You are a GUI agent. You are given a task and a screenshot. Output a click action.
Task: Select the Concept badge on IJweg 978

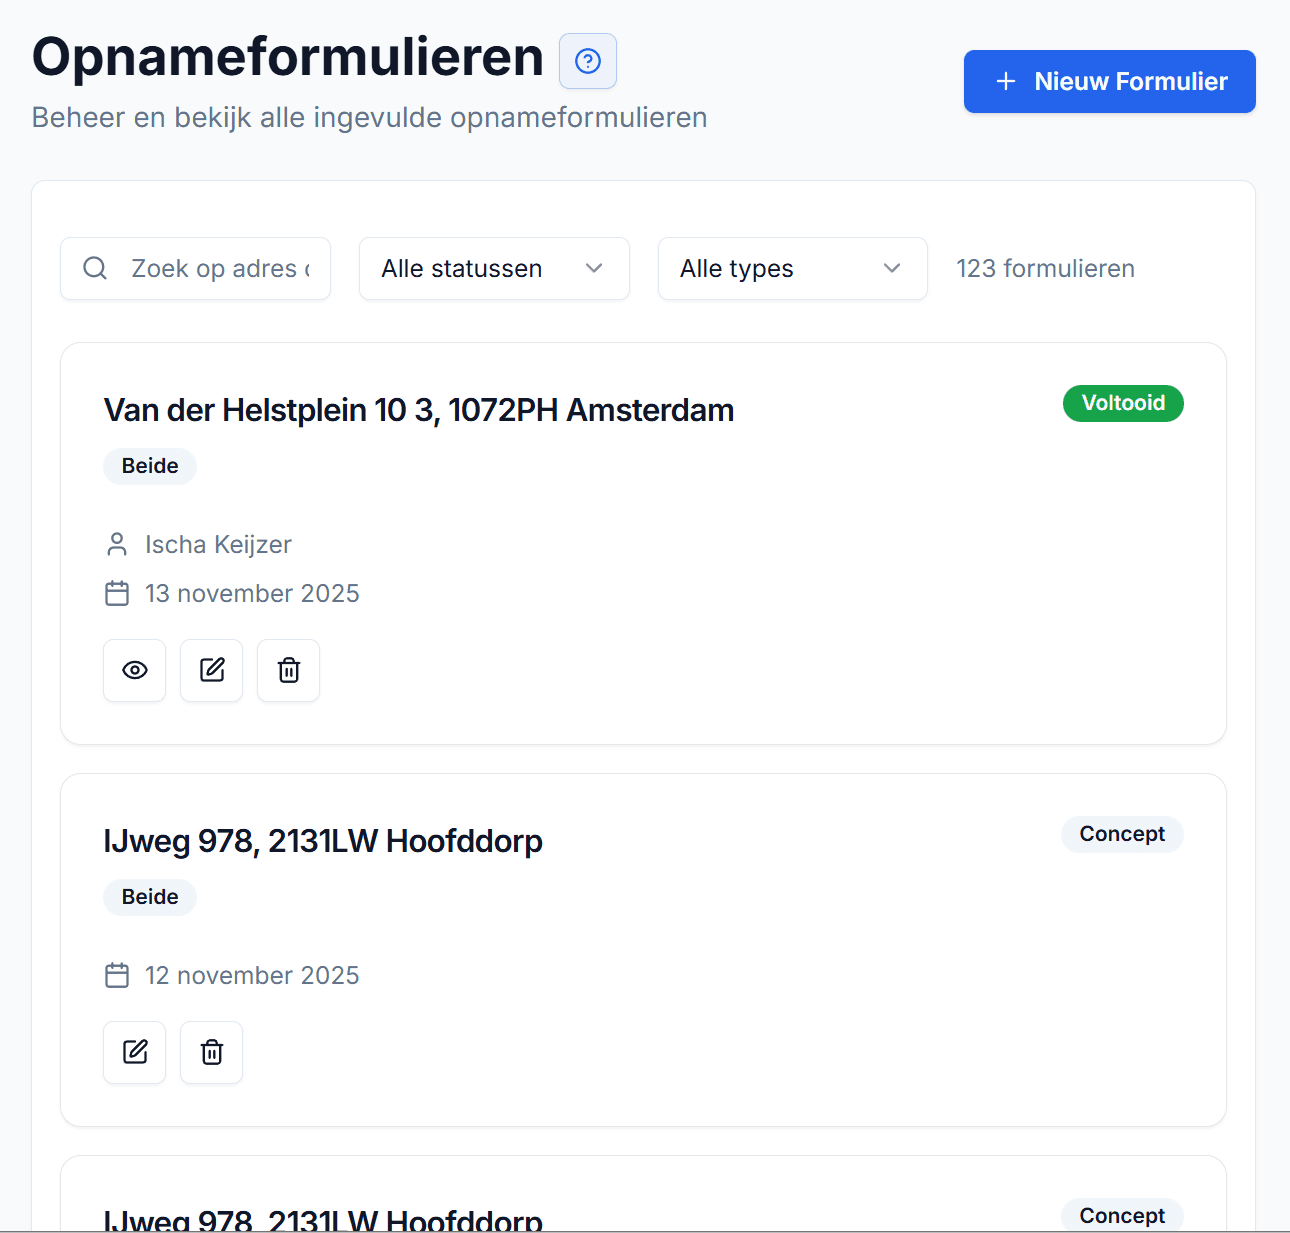[x=1122, y=834]
